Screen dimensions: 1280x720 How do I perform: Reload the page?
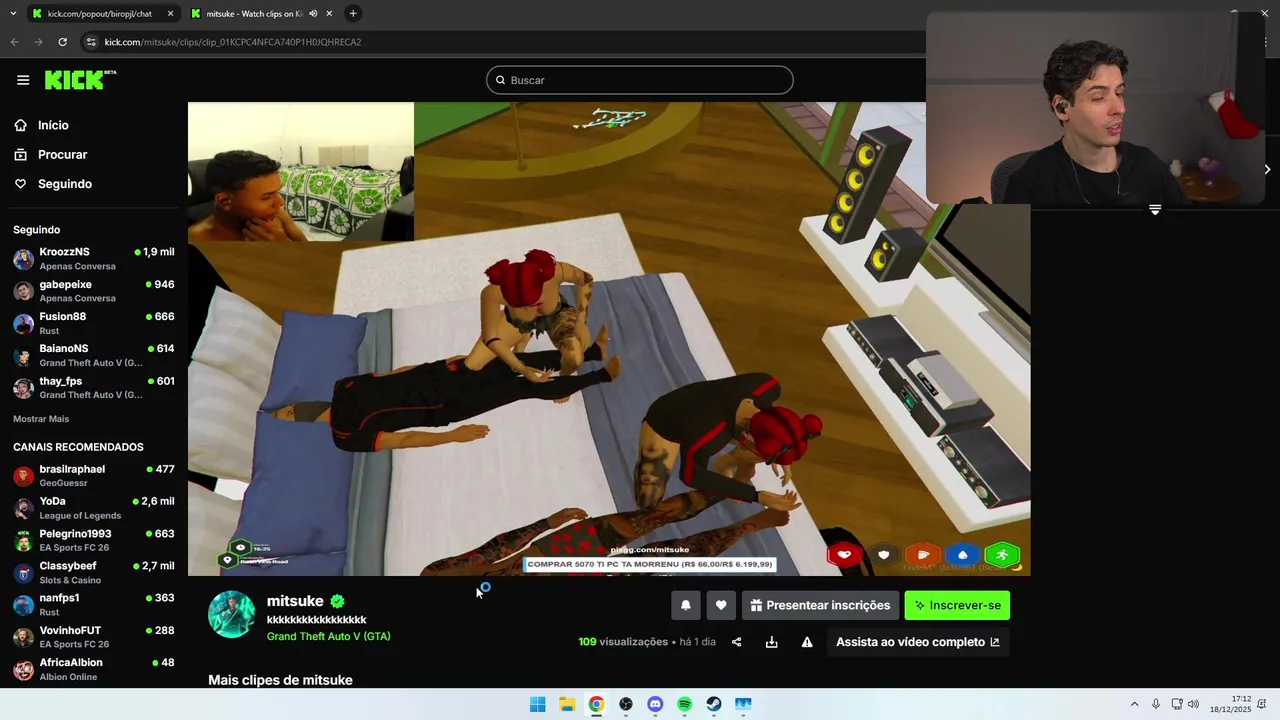coord(62,42)
